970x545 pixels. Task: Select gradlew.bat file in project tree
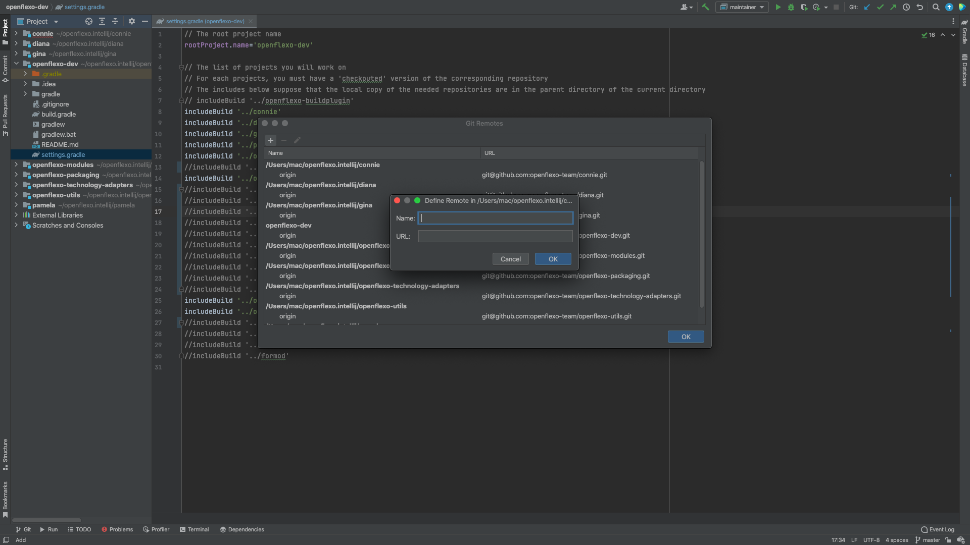click(x=58, y=134)
